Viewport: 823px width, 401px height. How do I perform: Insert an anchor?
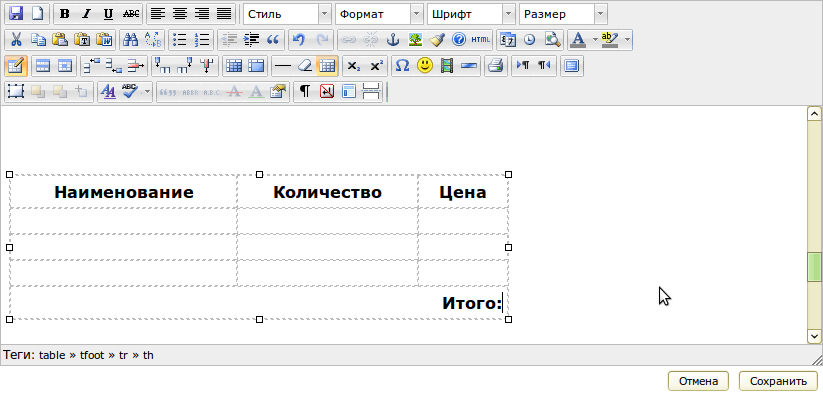[x=393, y=40]
